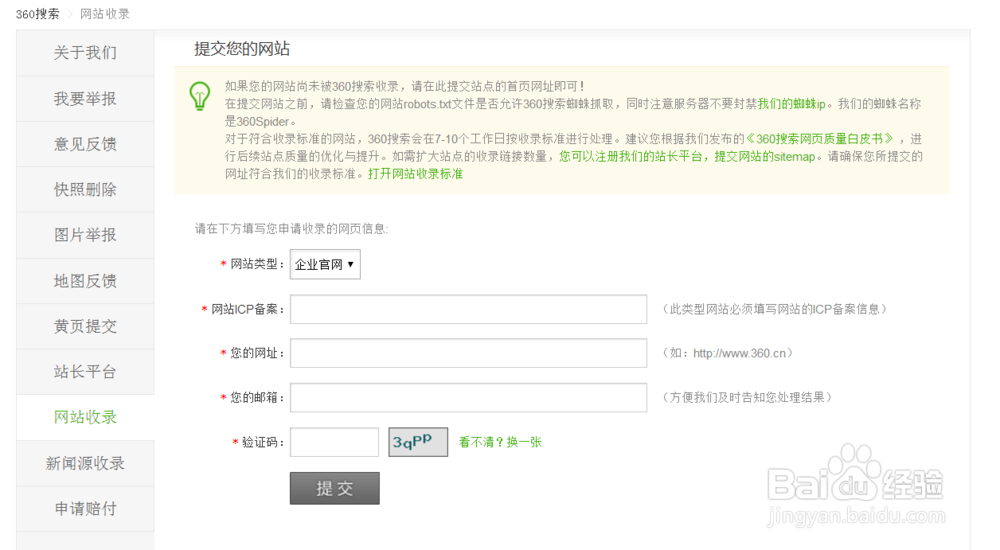Expand the 网站类型 dropdown showing 企业官网
This screenshot has height=550, width=1000.
[325, 264]
